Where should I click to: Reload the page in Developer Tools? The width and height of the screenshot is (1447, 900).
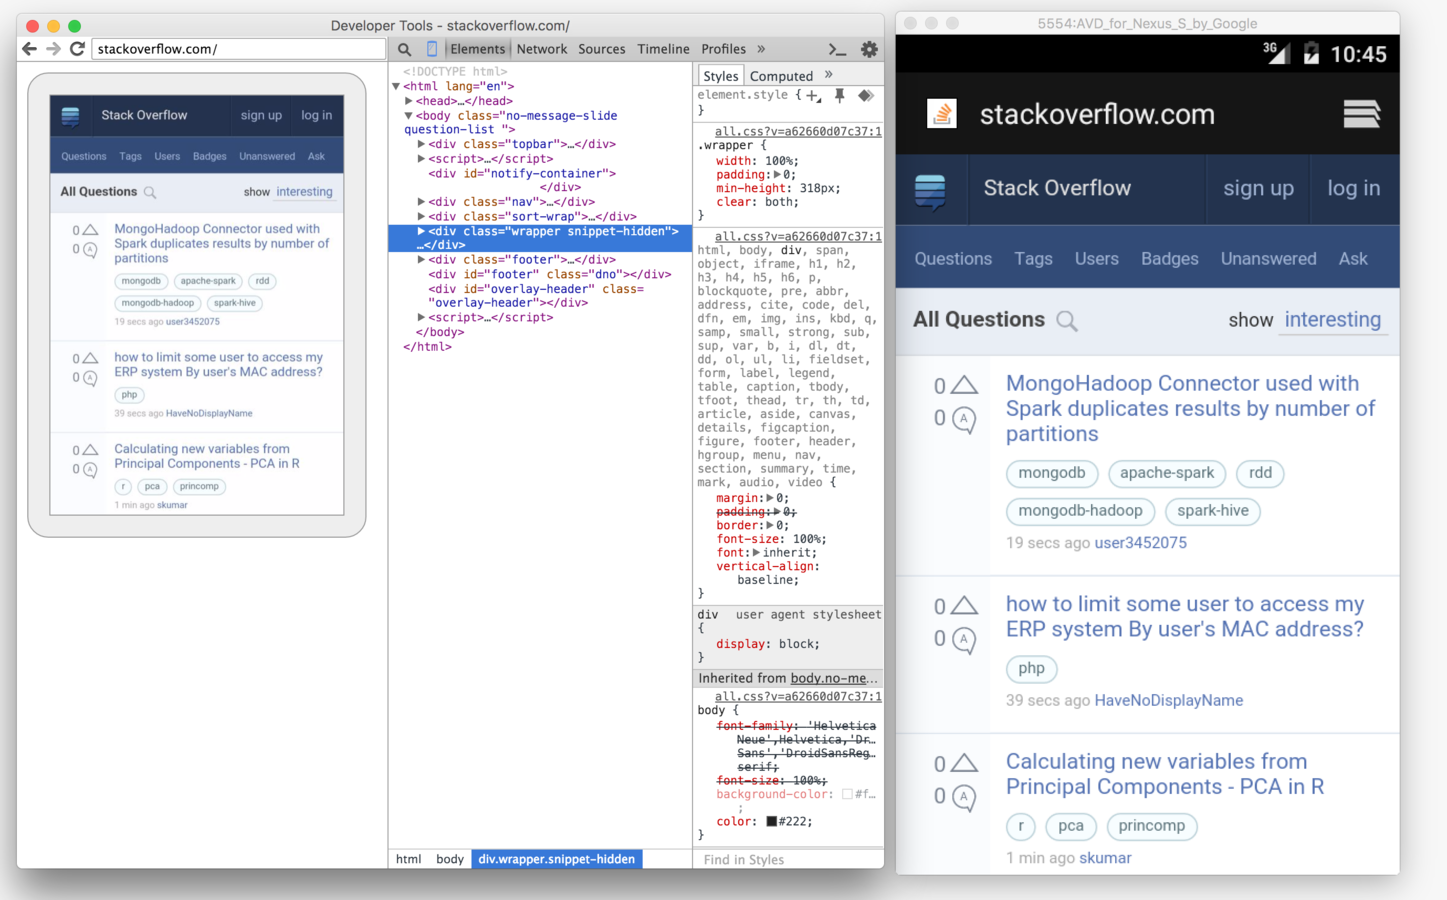coord(77,49)
